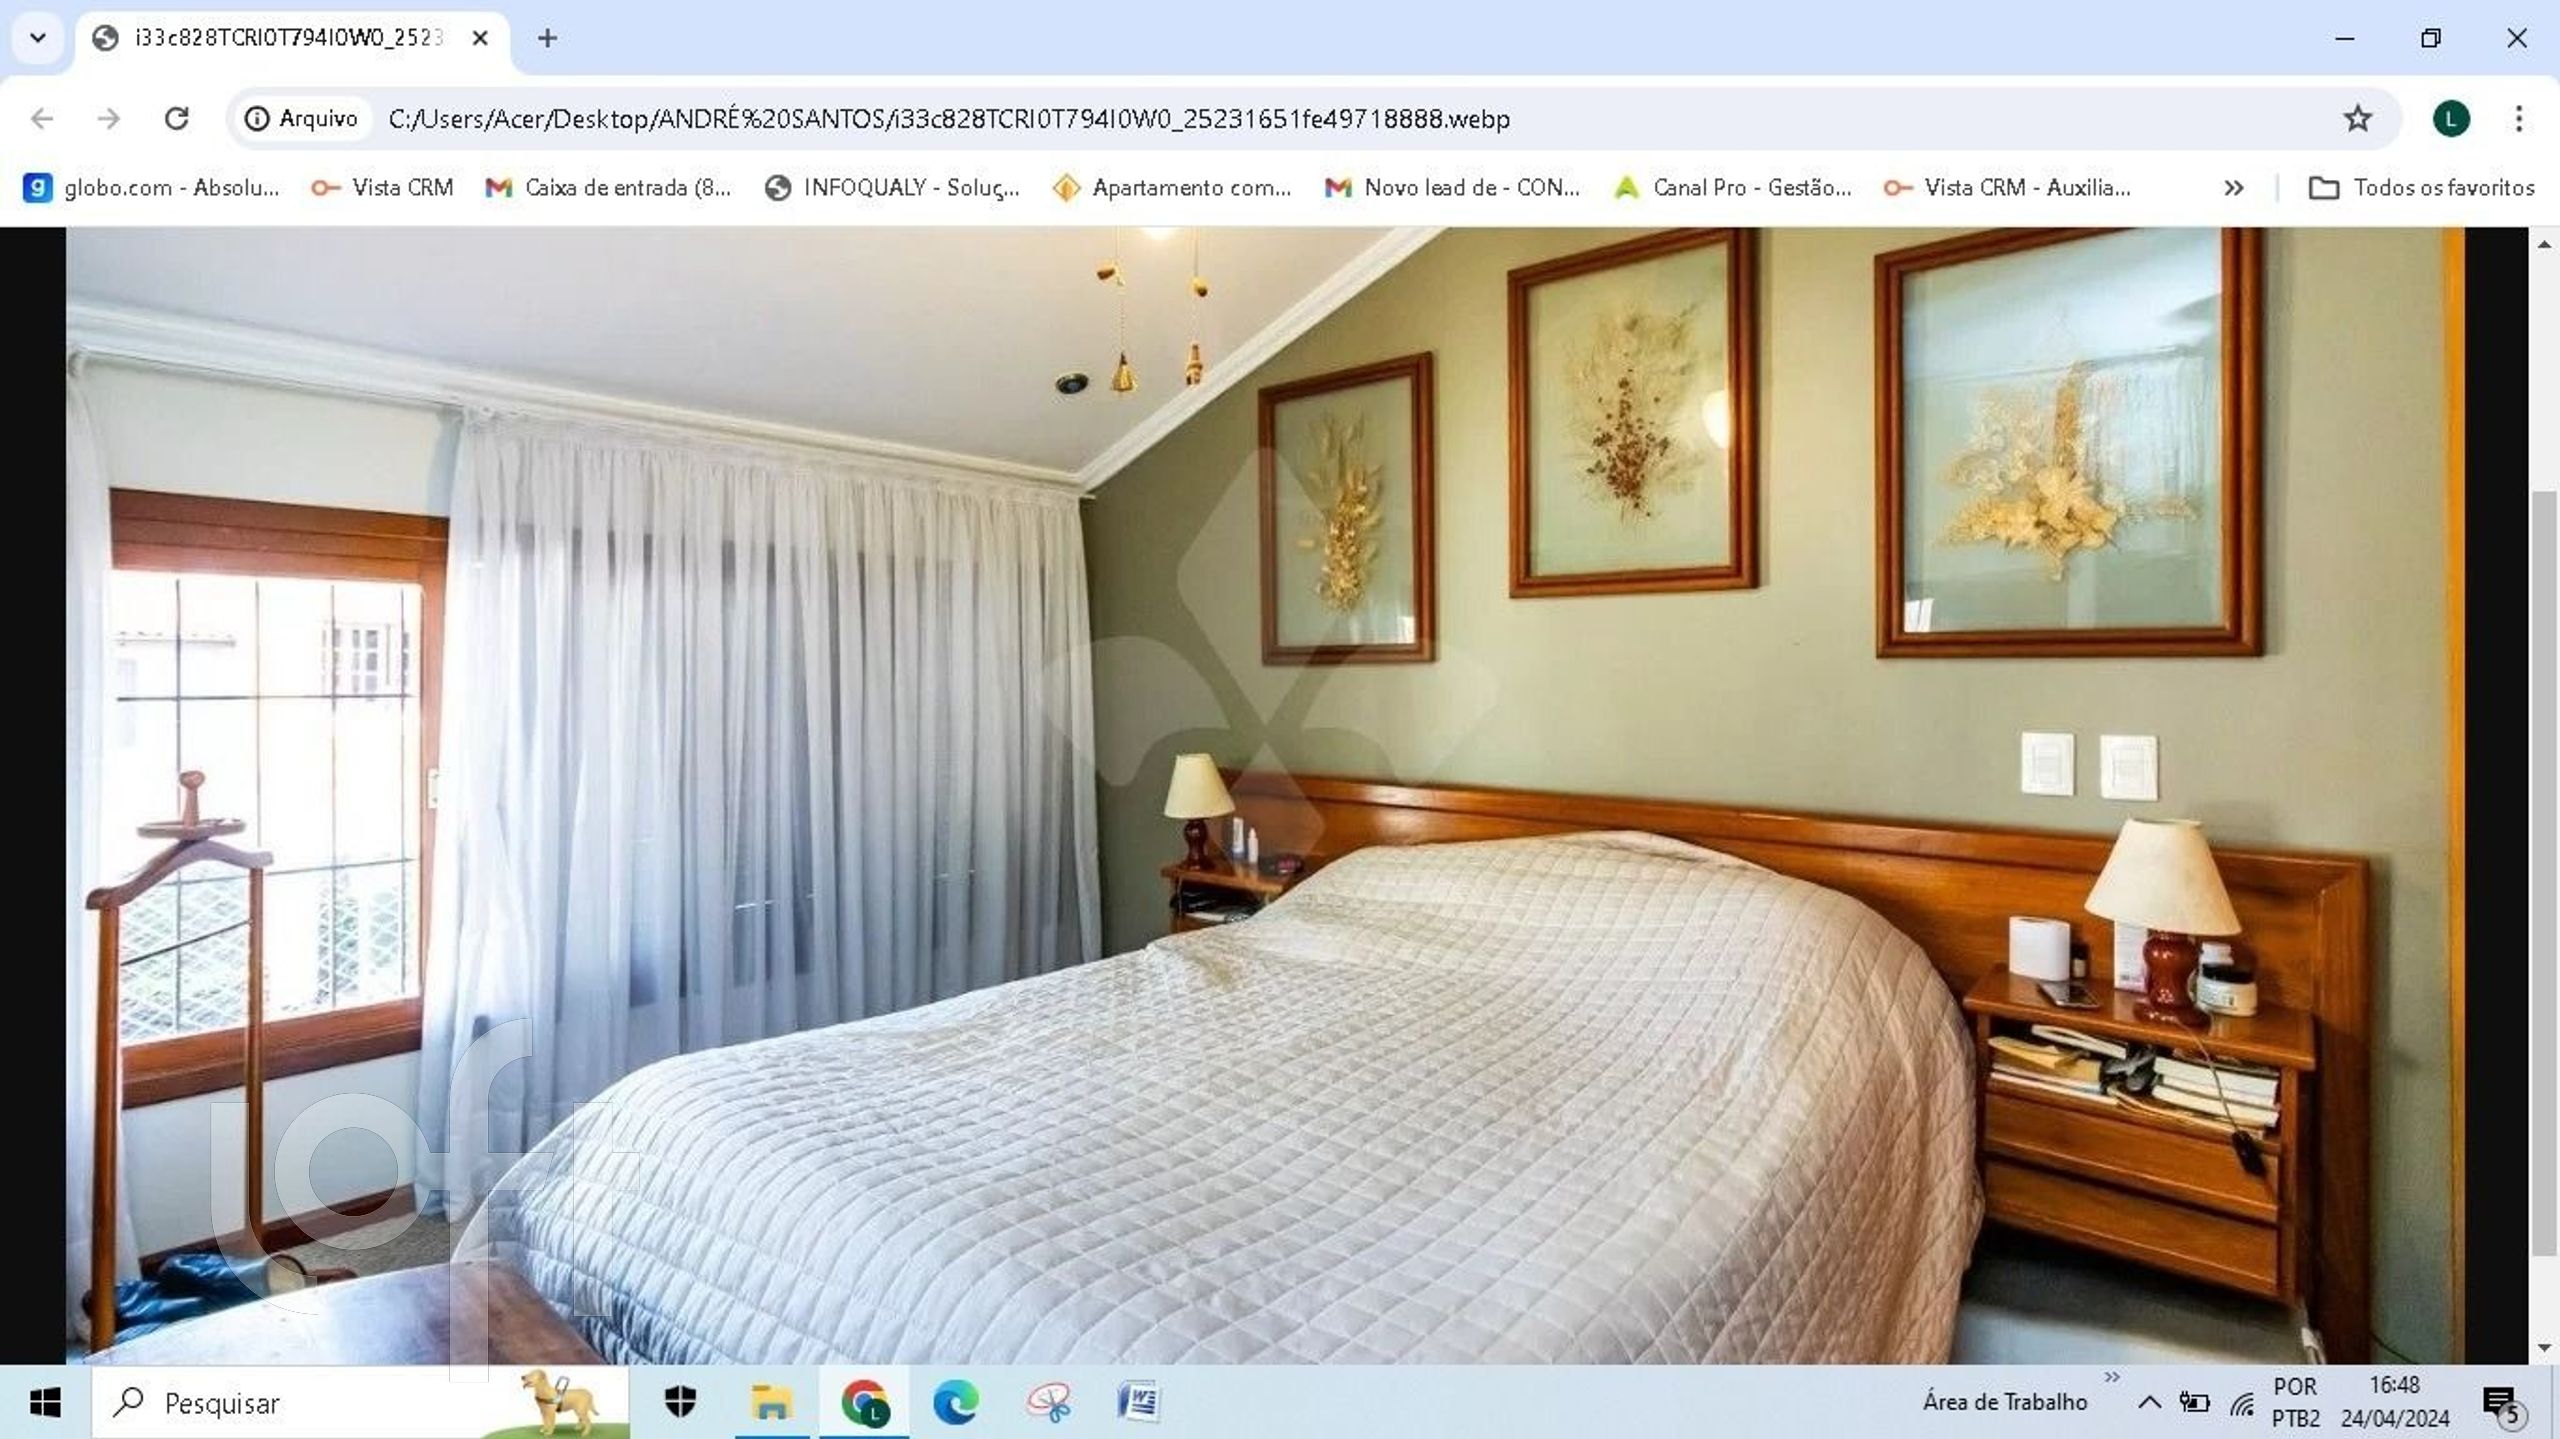The image size is (2560, 1439).
Task: Open Vista CRM bookmark
Action: click(x=382, y=188)
